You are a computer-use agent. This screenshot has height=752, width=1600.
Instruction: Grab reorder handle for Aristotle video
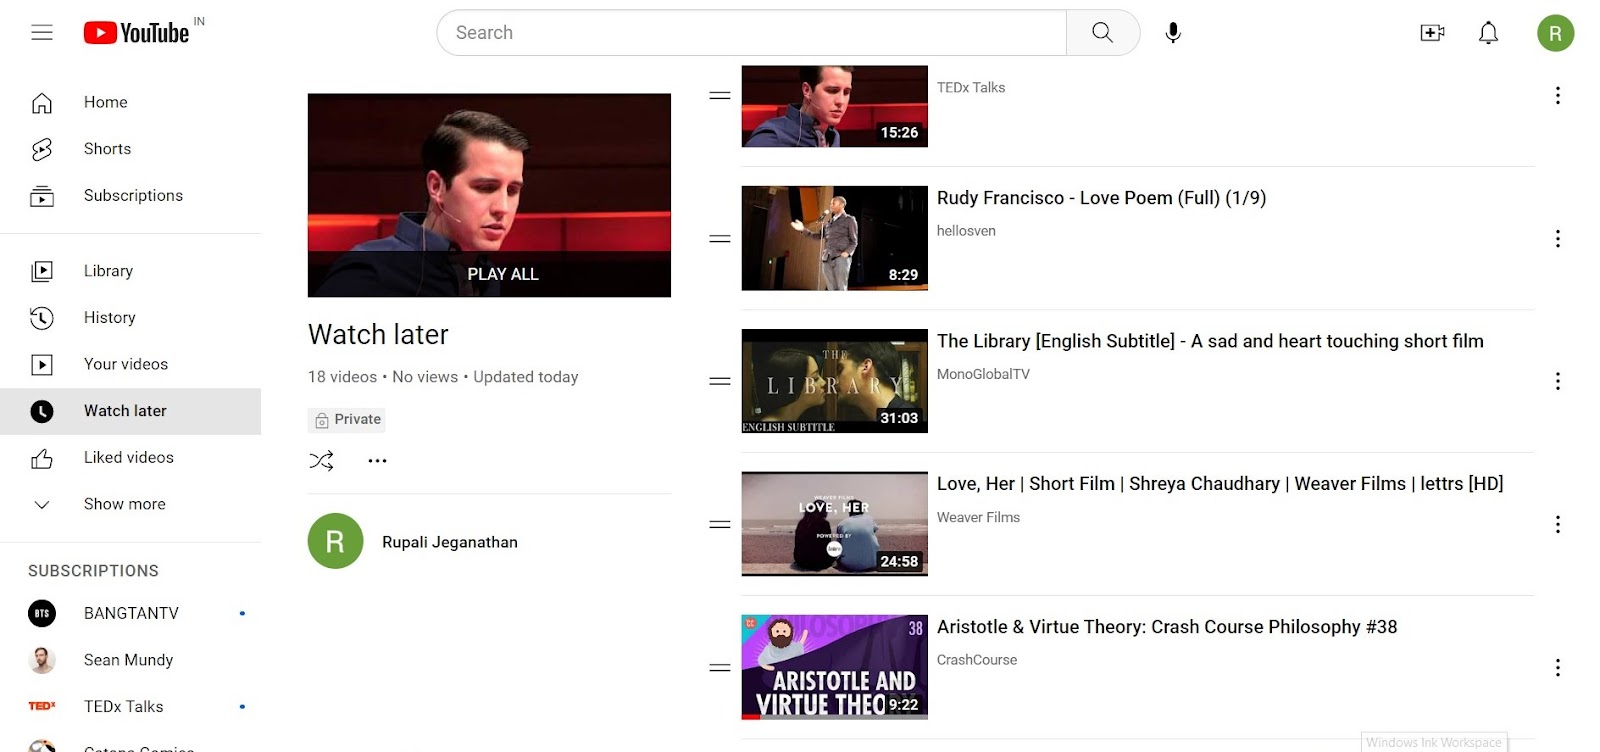click(x=720, y=667)
